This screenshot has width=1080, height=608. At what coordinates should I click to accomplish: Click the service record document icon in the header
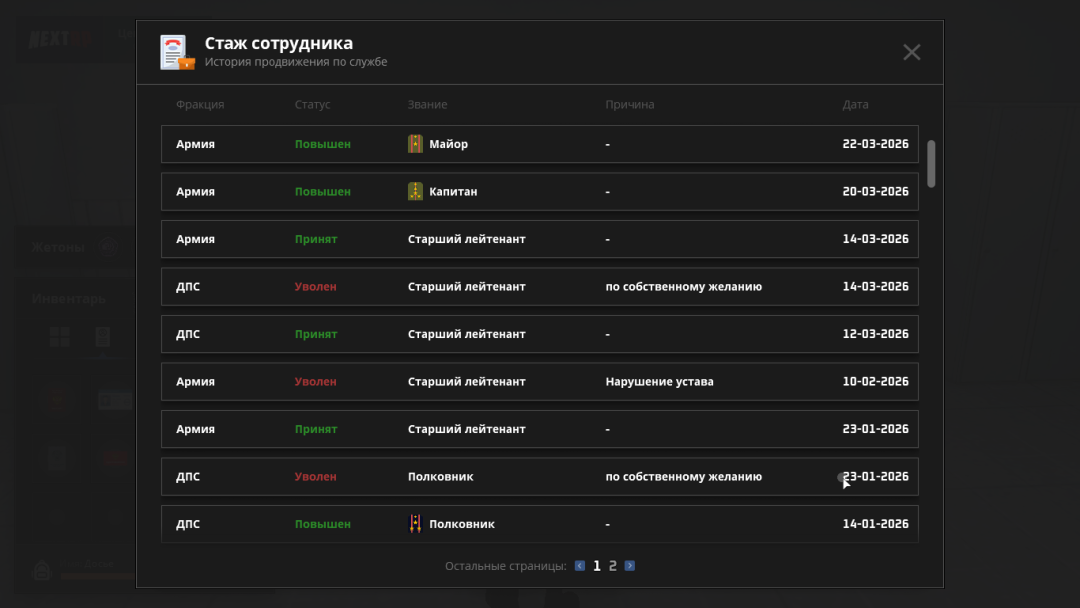pyautogui.click(x=172, y=51)
